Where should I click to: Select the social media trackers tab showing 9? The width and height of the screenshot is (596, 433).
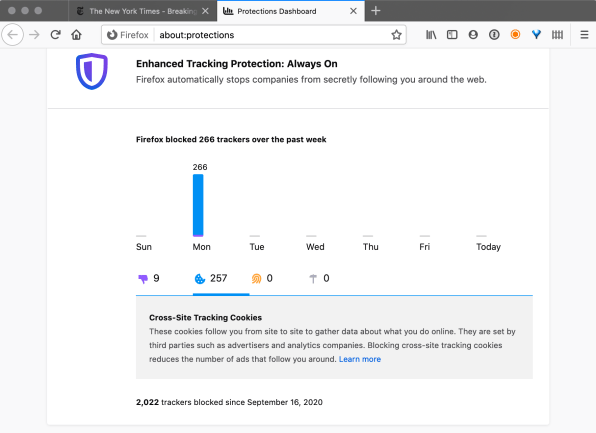149,279
